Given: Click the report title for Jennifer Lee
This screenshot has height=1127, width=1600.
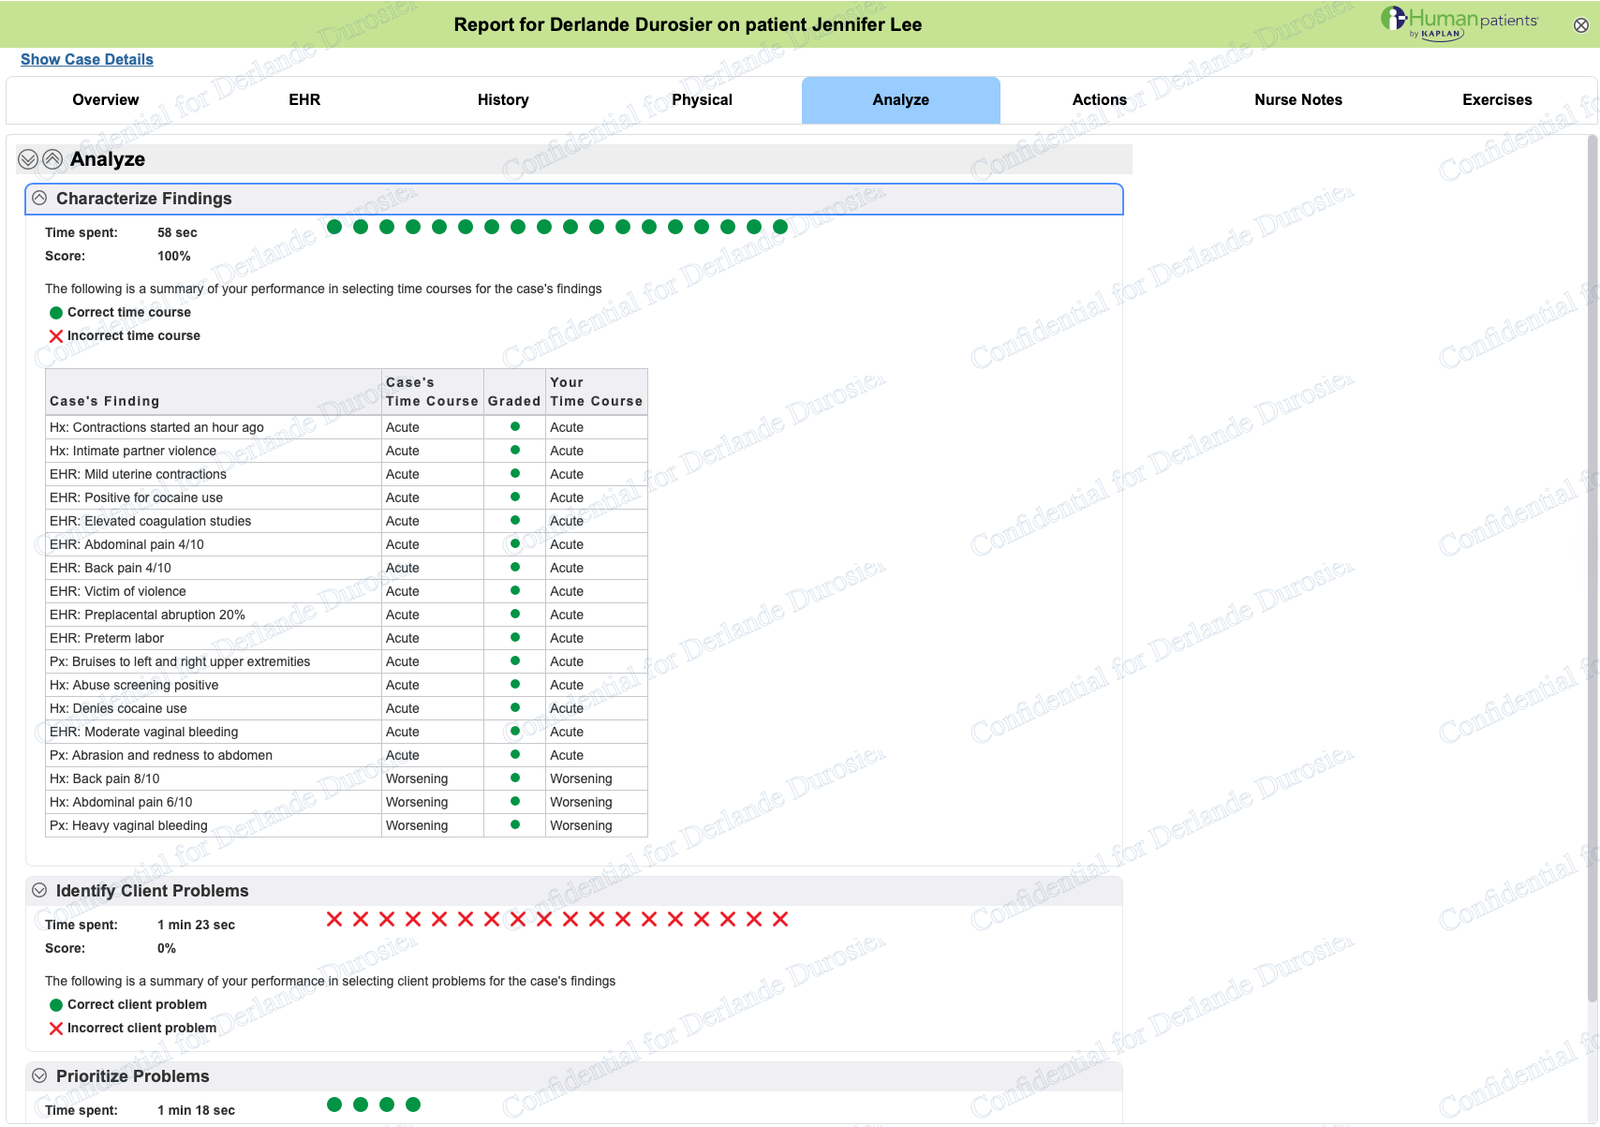Looking at the screenshot, I should tap(688, 25).
